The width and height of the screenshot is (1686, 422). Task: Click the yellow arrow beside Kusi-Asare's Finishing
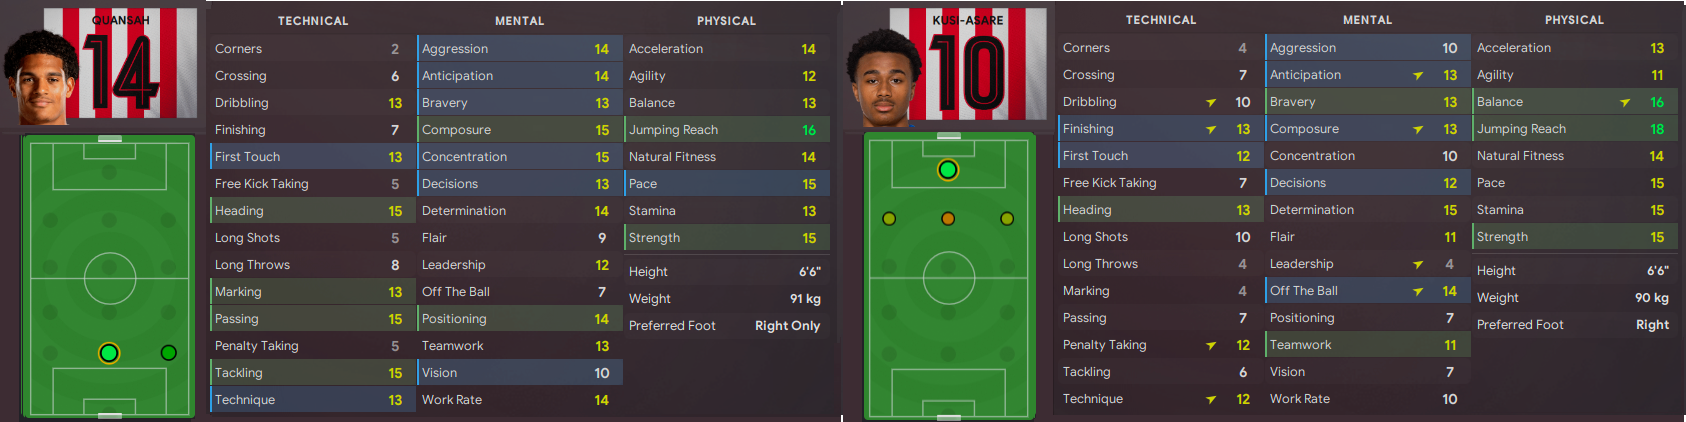1211,129
